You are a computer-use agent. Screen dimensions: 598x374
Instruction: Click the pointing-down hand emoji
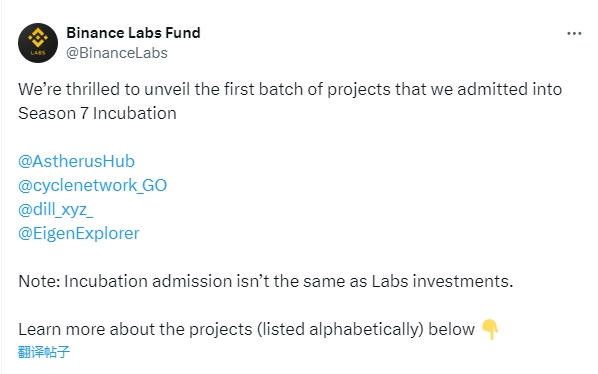click(x=490, y=330)
